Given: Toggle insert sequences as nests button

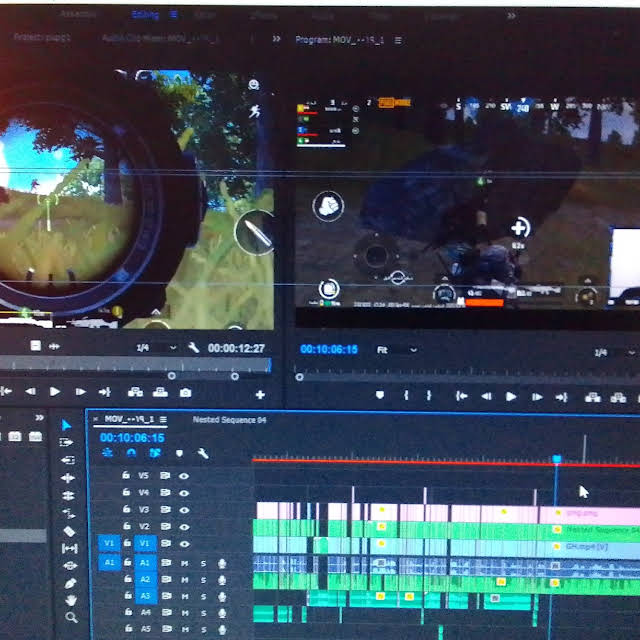Looking at the screenshot, I should pyautogui.click(x=107, y=452).
